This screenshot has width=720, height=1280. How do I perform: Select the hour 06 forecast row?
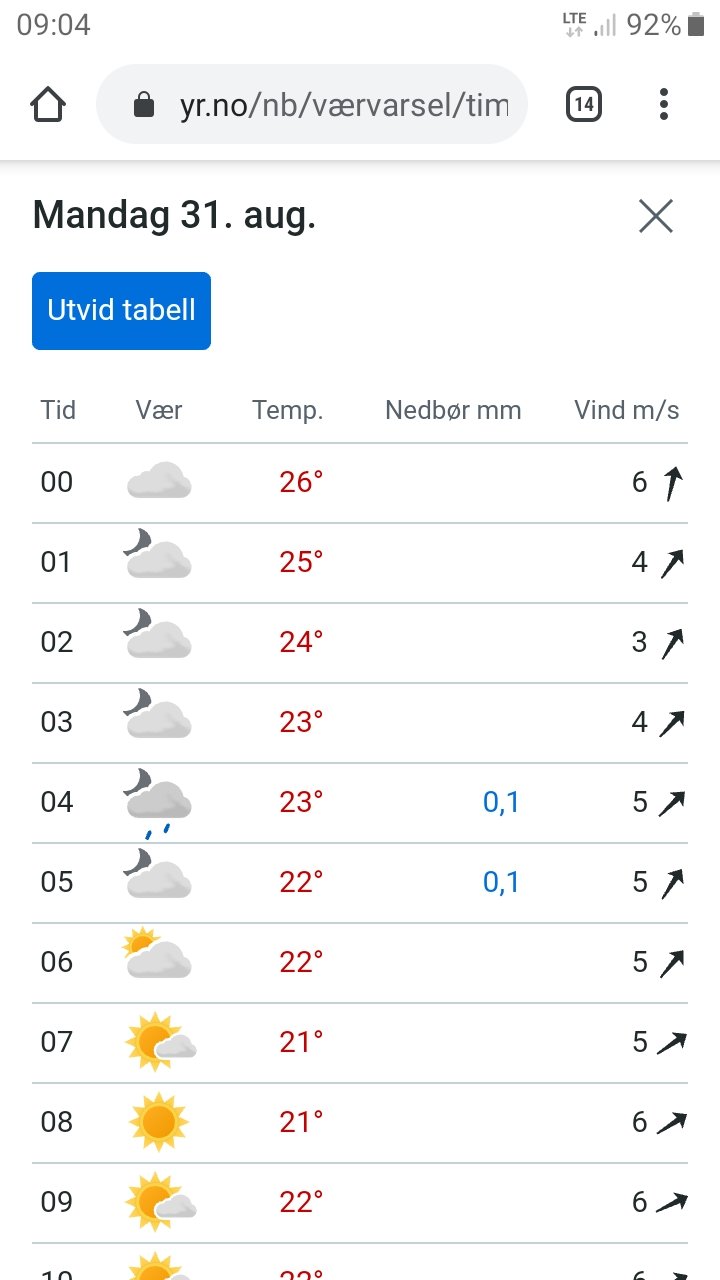point(360,962)
